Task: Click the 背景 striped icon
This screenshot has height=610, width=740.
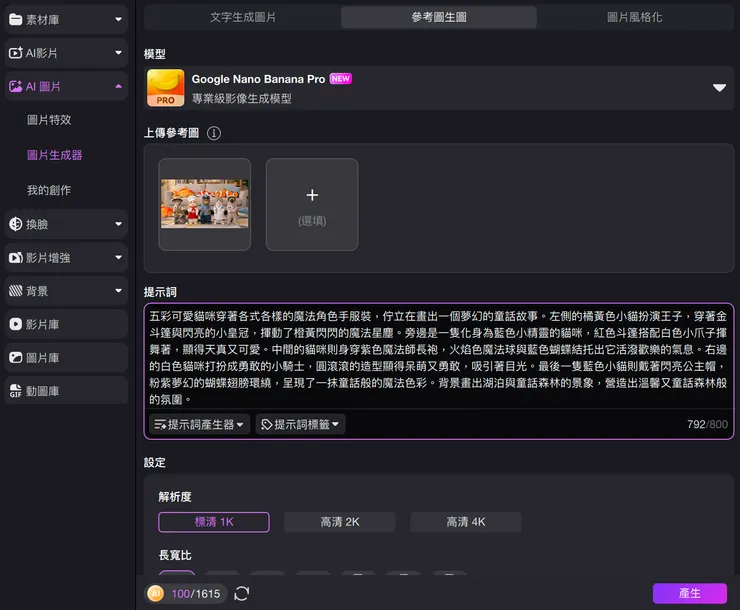Action: pyautogui.click(x=16, y=291)
